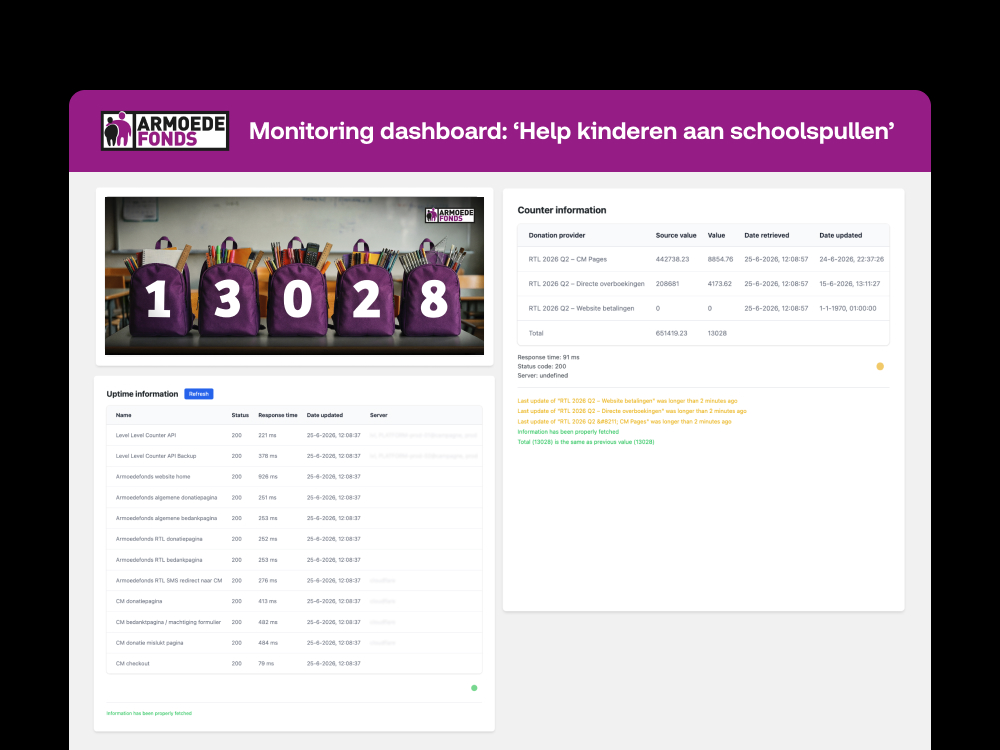Click the value 4173.62
Screen dimensions: 1000x750
pos(719,284)
